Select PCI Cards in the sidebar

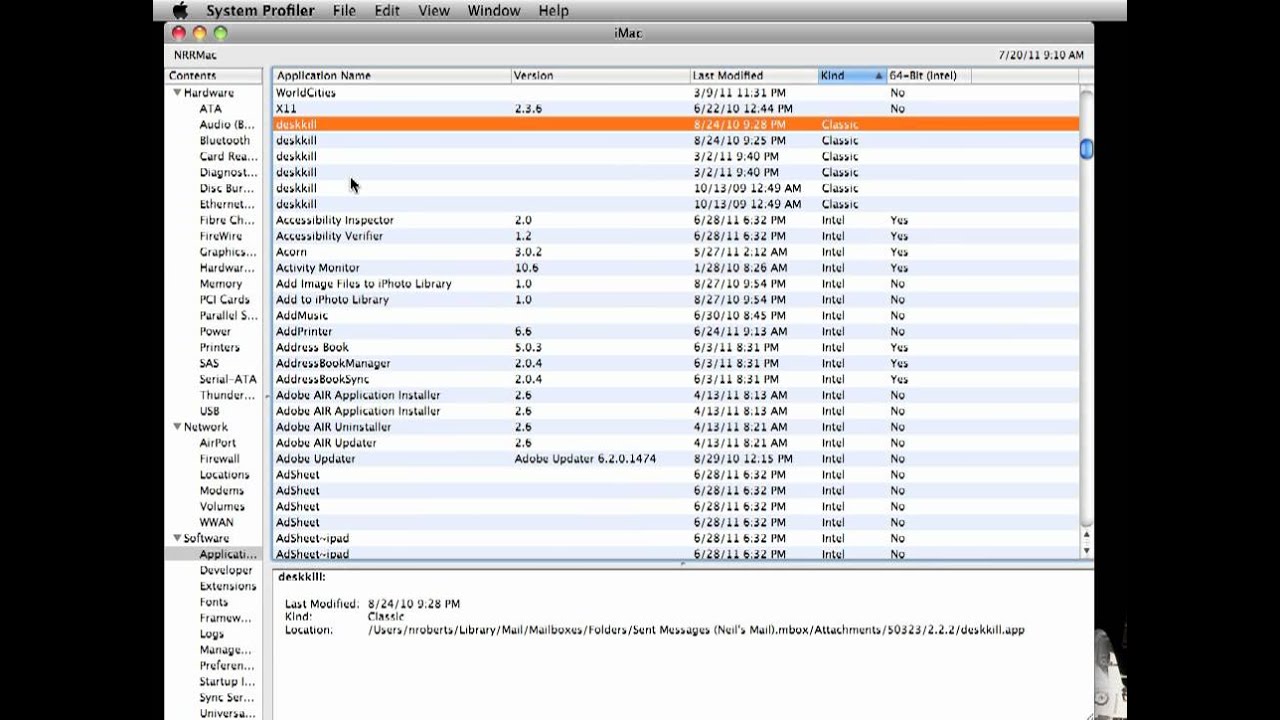pyautogui.click(x=224, y=299)
